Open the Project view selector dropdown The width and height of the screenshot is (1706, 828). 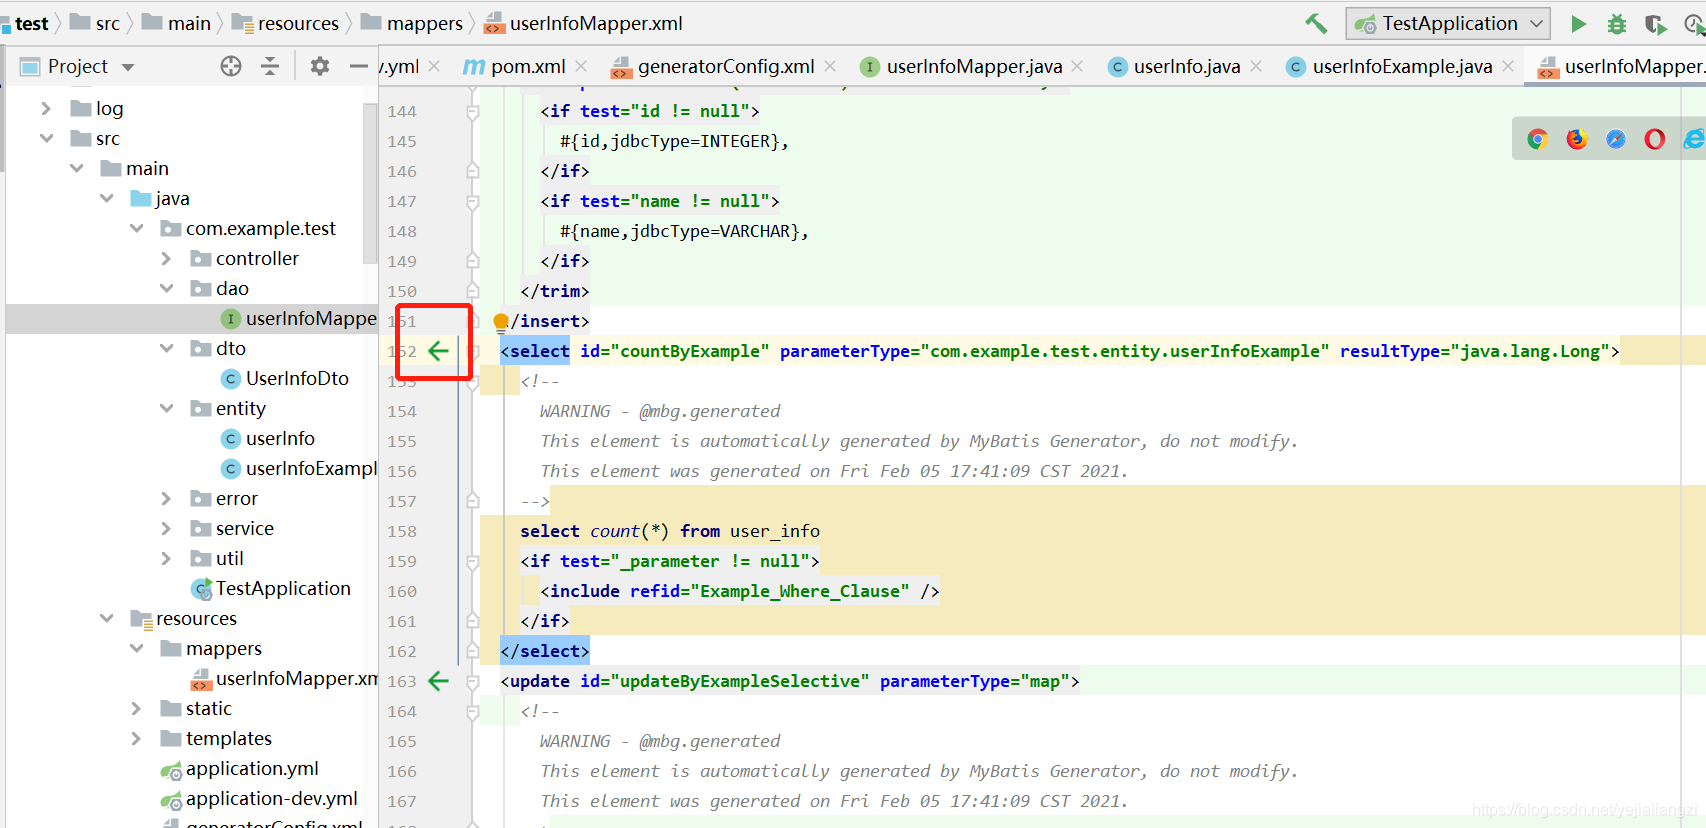128,67
